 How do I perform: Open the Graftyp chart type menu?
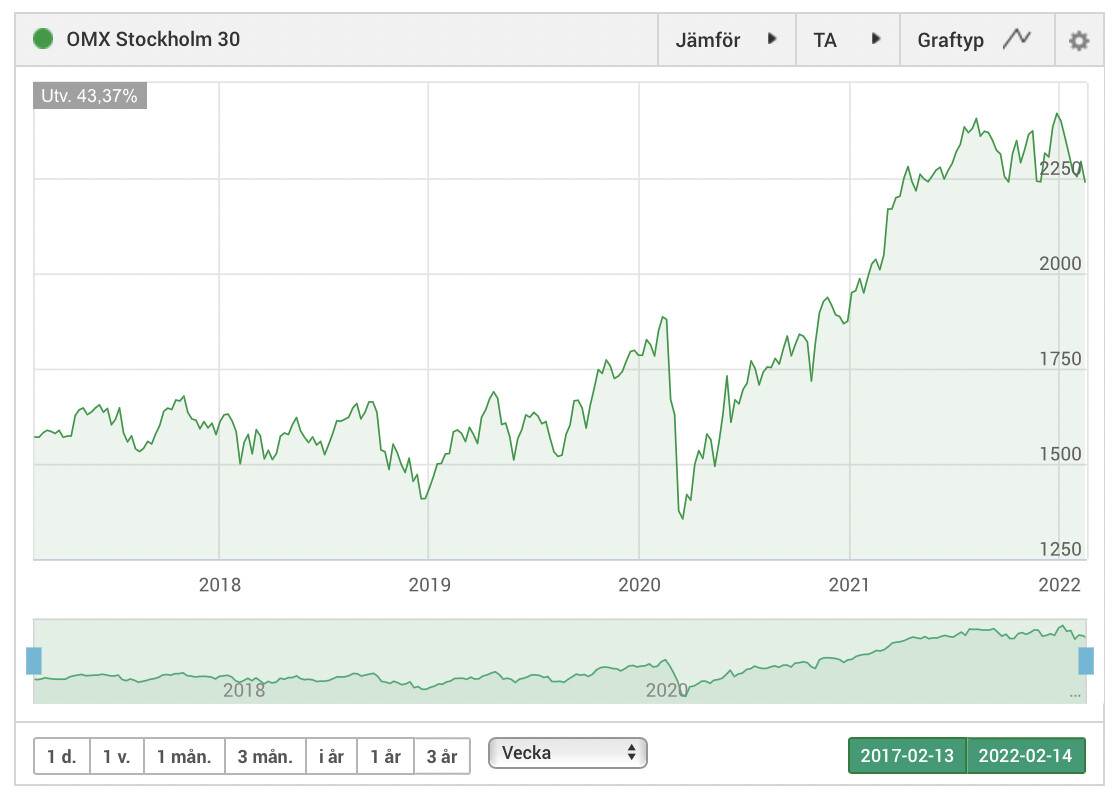[x=977, y=40]
